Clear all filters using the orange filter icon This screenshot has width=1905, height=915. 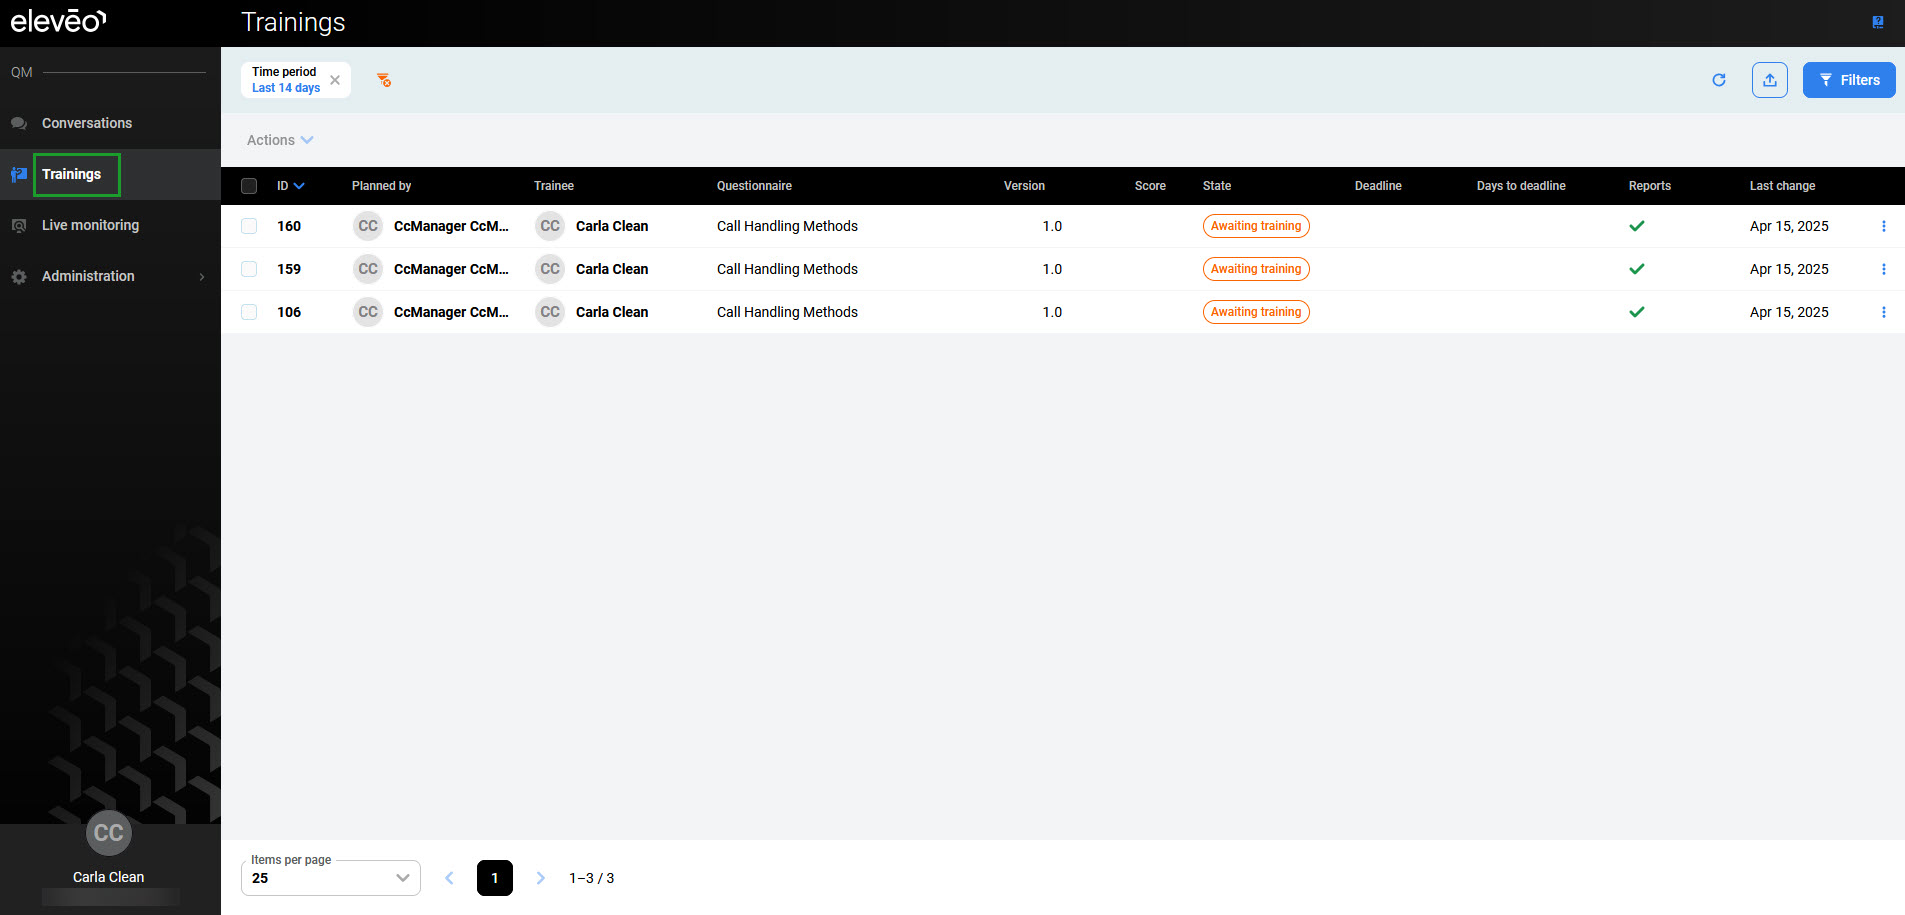(384, 80)
